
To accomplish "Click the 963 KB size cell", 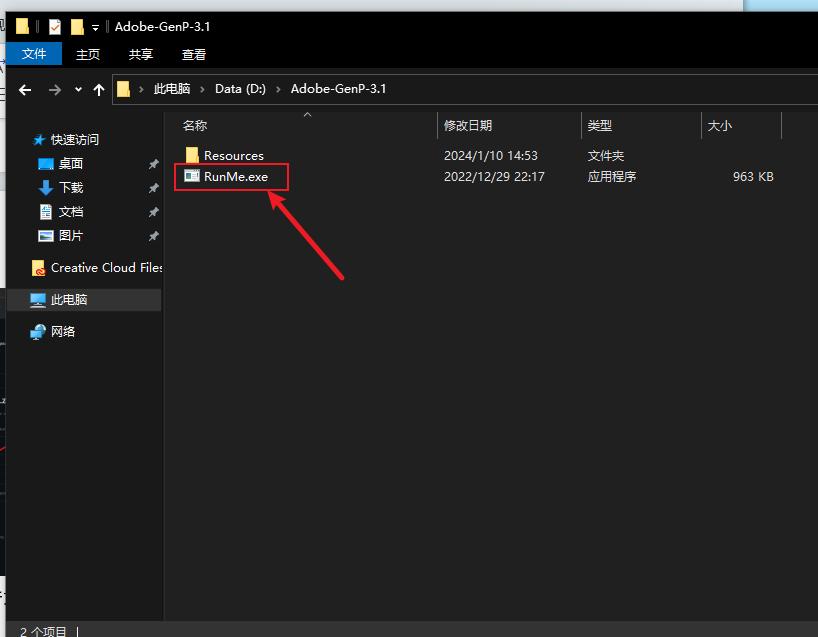I will [753, 176].
